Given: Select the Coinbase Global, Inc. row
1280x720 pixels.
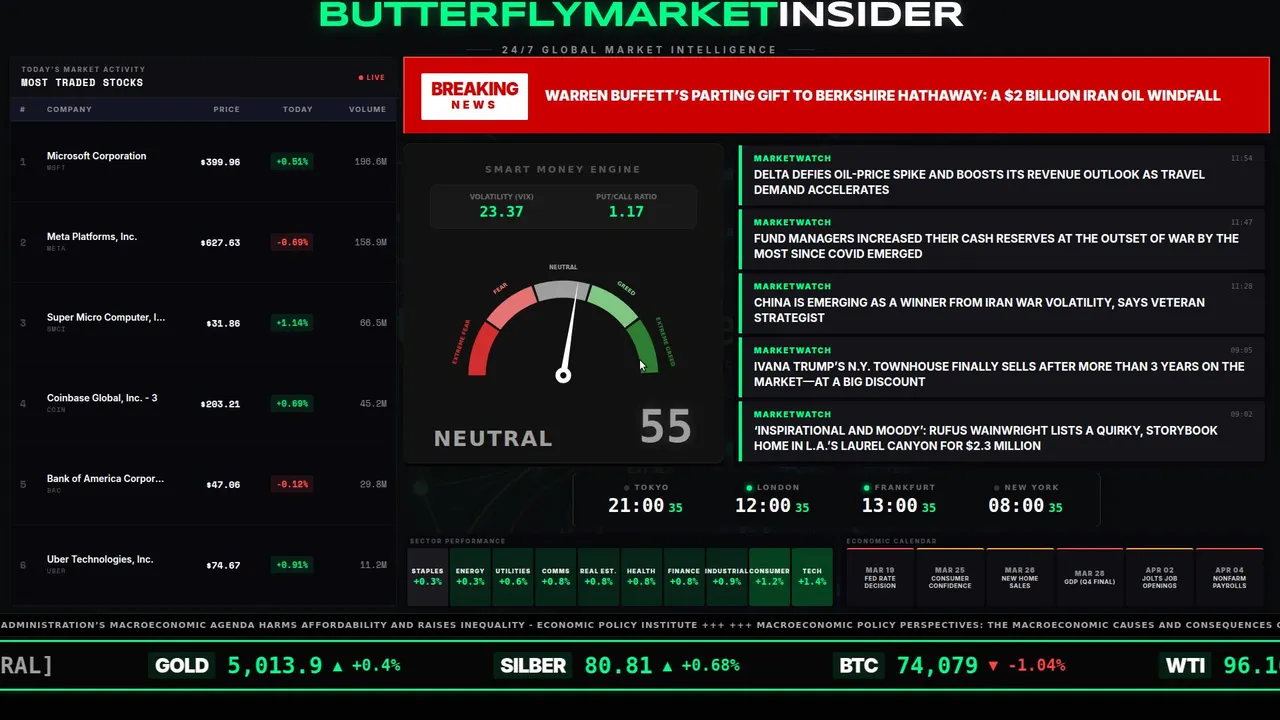Looking at the screenshot, I should [203, 403].
